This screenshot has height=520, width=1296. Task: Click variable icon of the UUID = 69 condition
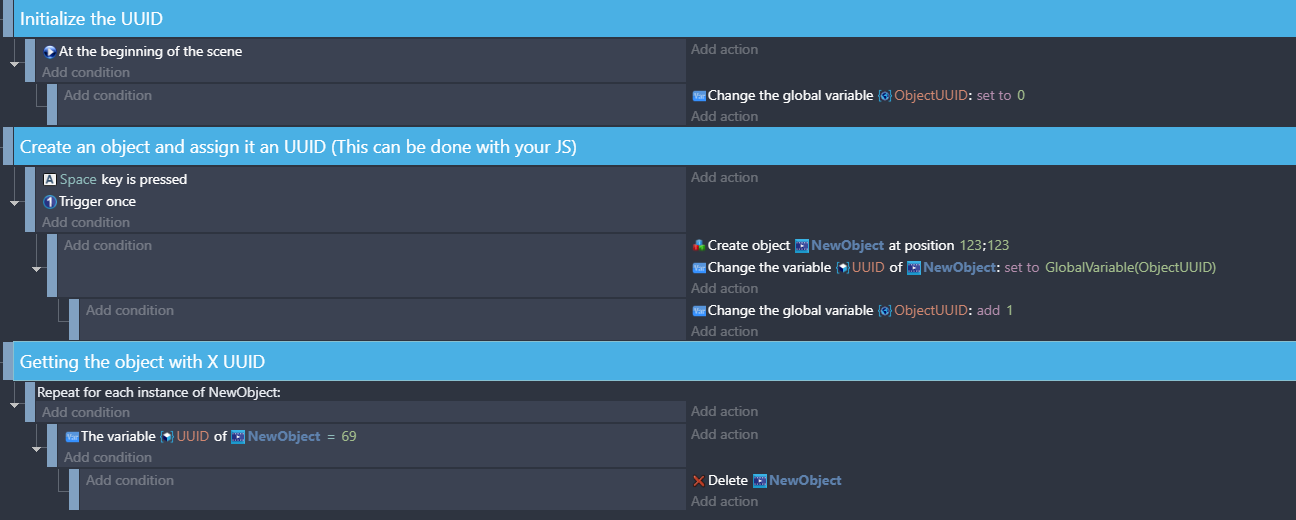pyautogui.click(x=71, y=437)
